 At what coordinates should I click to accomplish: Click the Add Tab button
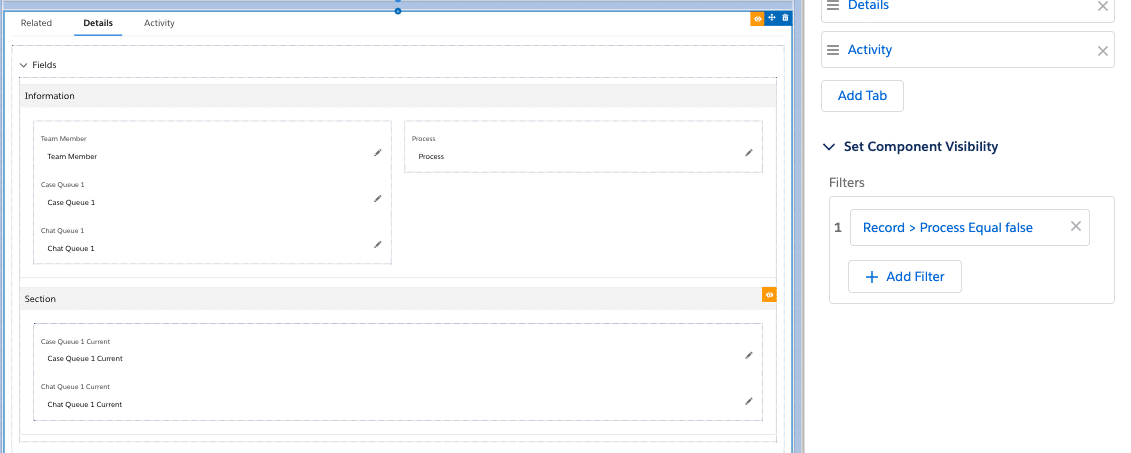click(x=862, y=96)
